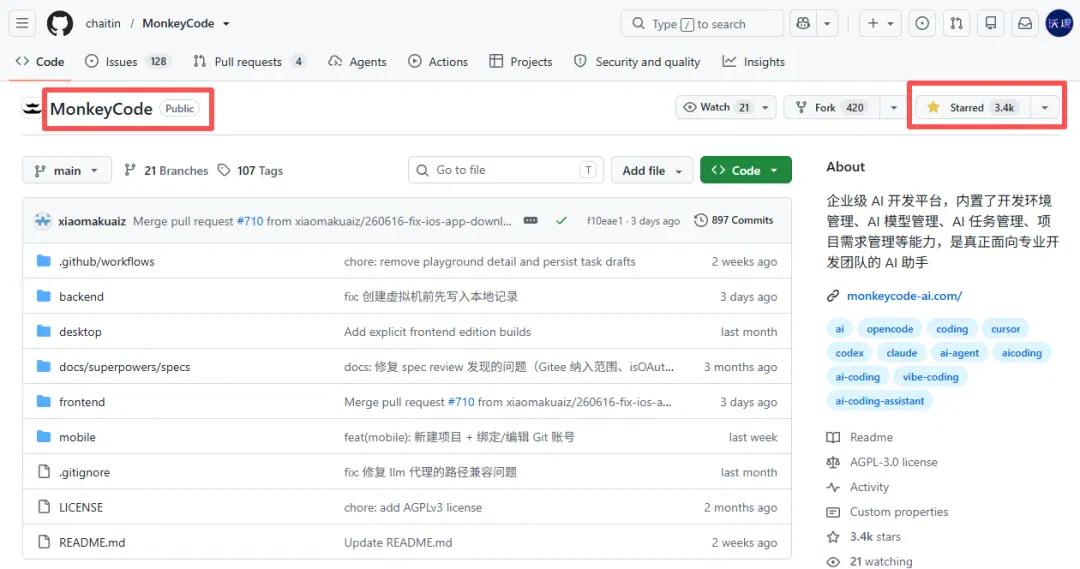
Task: Open the Activity link
Action: 869,486
